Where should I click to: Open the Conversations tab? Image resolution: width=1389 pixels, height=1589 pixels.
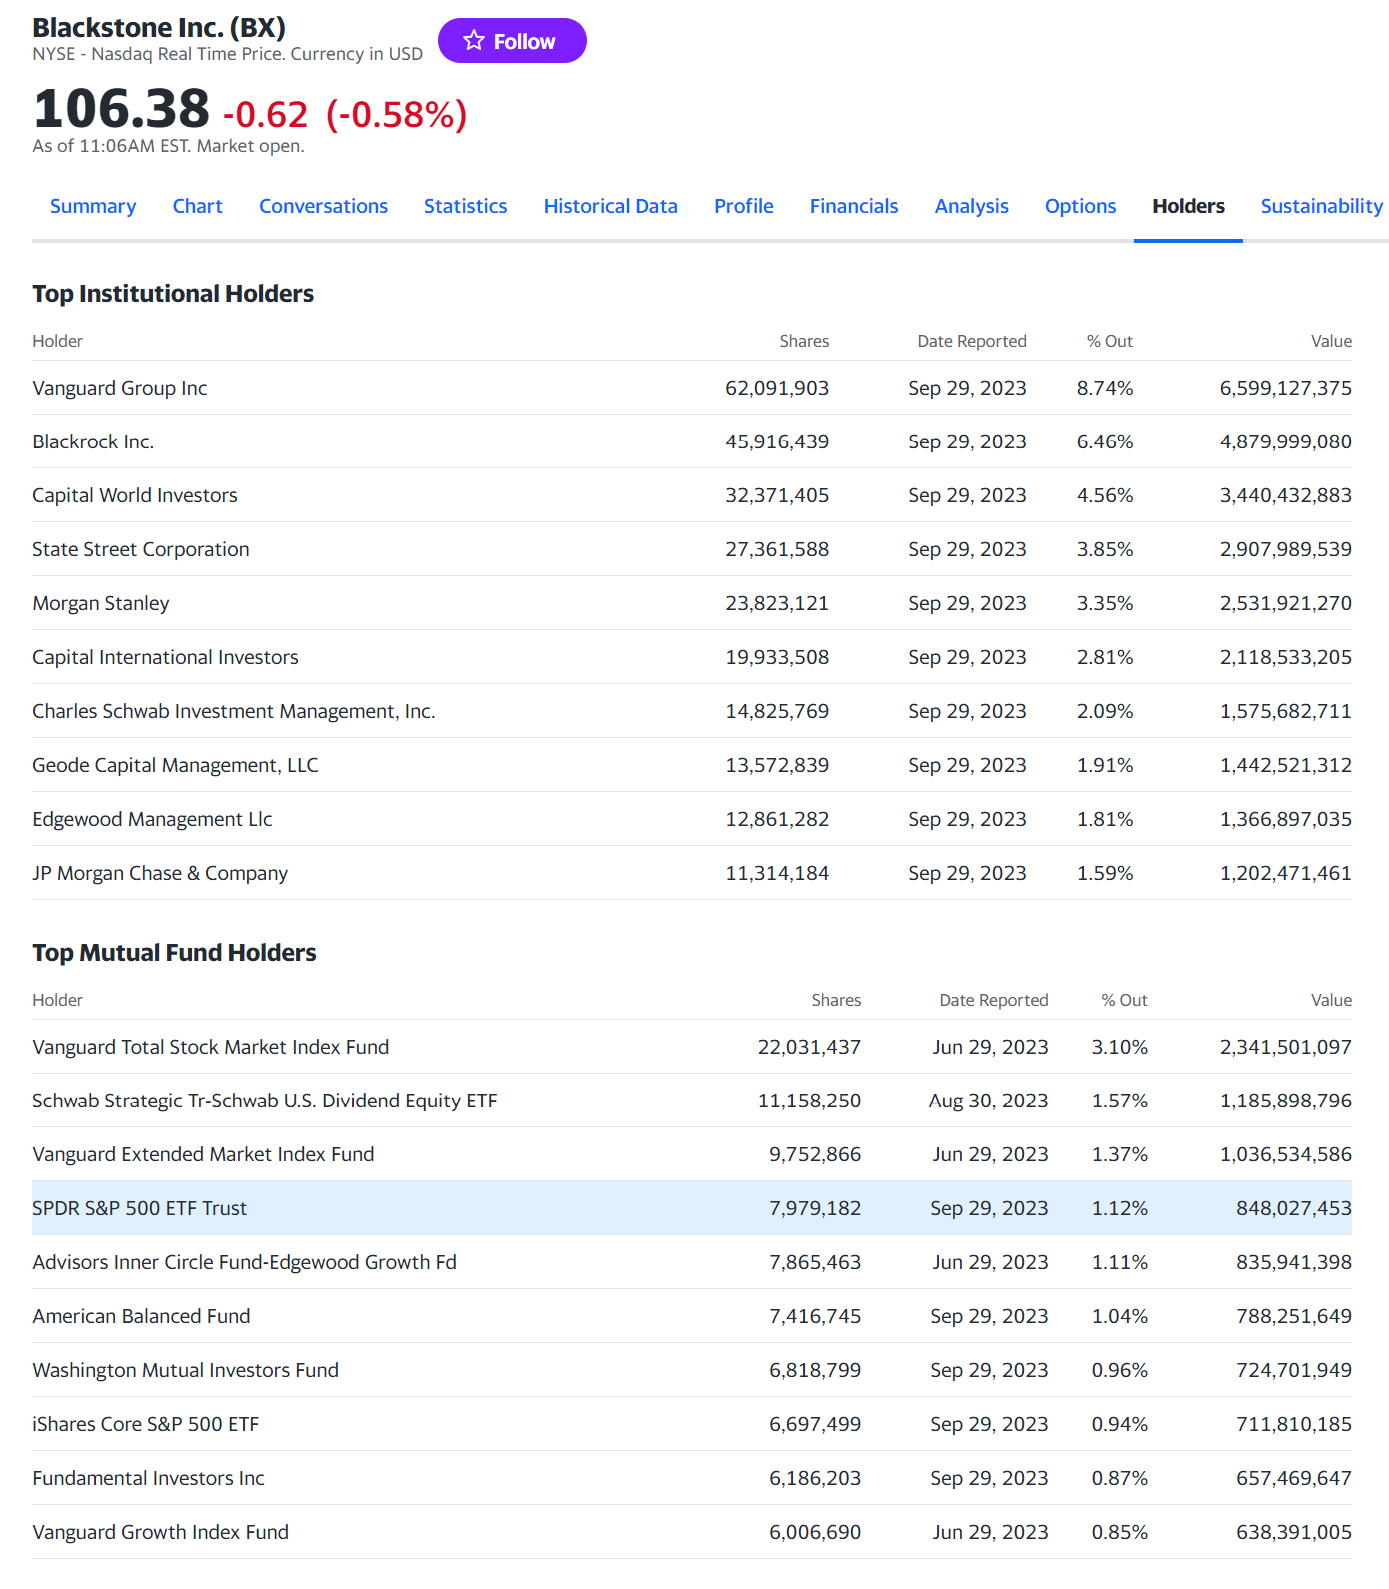click(323, 206)
